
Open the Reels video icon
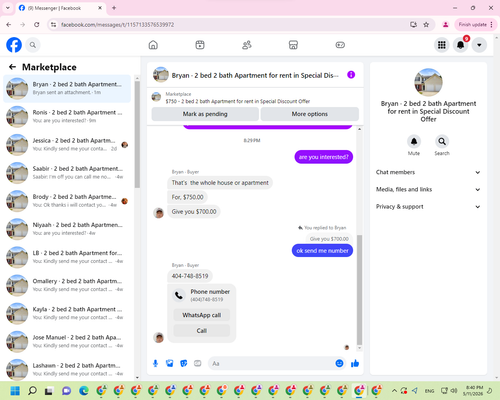(x=200, y=45)
